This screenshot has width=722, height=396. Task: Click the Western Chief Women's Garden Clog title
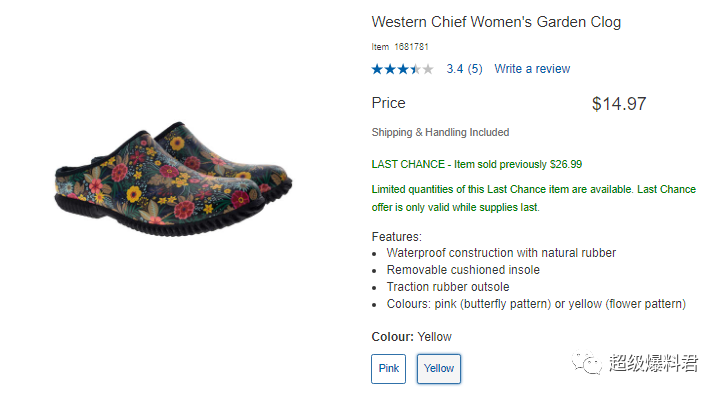click(x=496, y=22)
